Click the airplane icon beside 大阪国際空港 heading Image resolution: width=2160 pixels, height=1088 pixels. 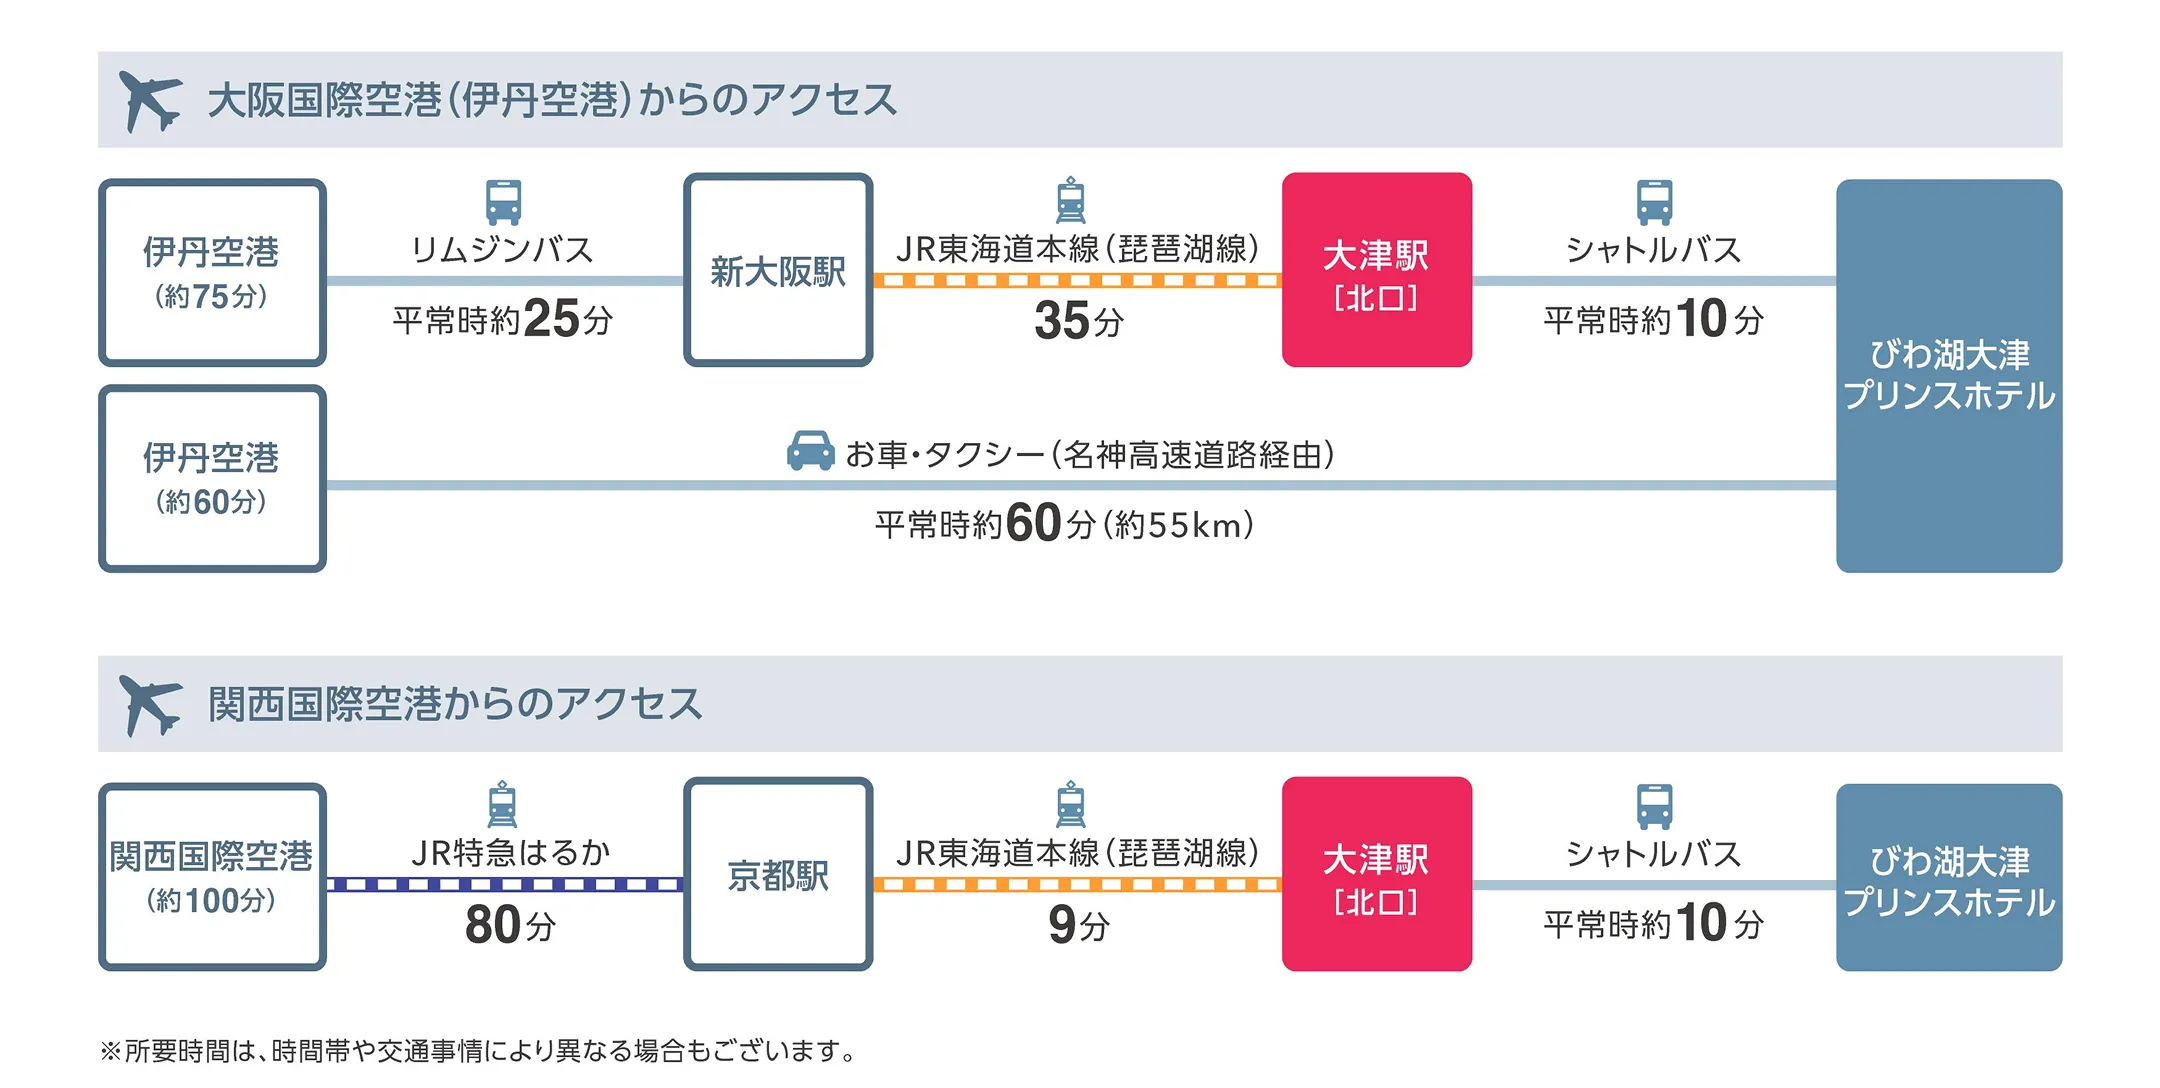(x=150, y=100)
